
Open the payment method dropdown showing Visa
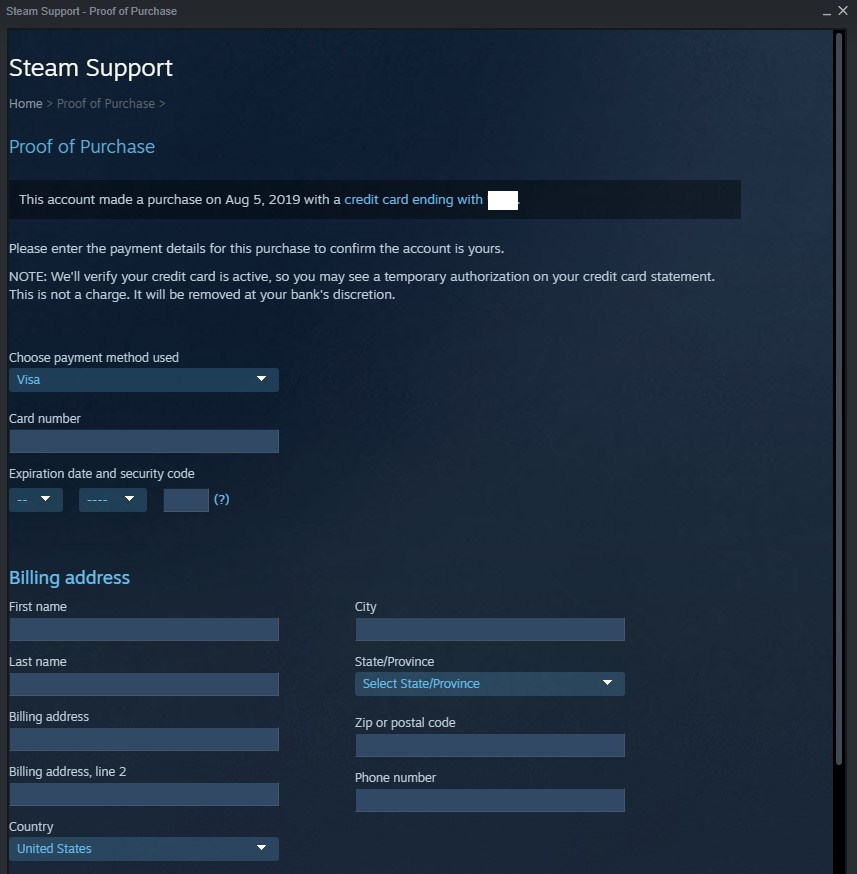pos(144,380)
